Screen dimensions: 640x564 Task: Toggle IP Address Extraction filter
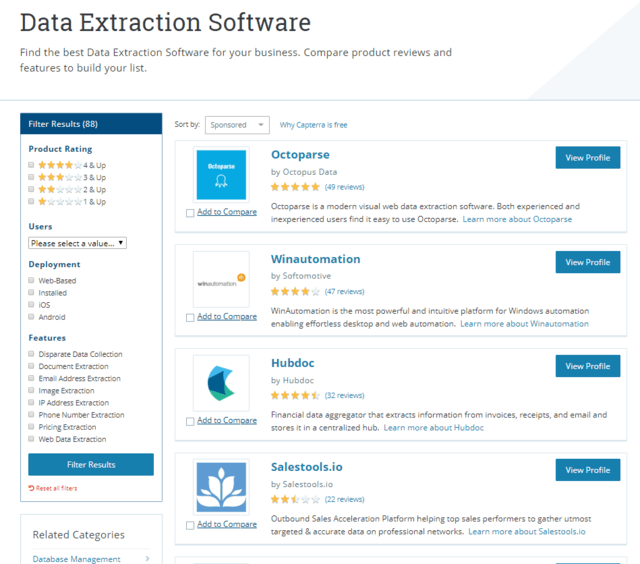[x=31, y=402]
